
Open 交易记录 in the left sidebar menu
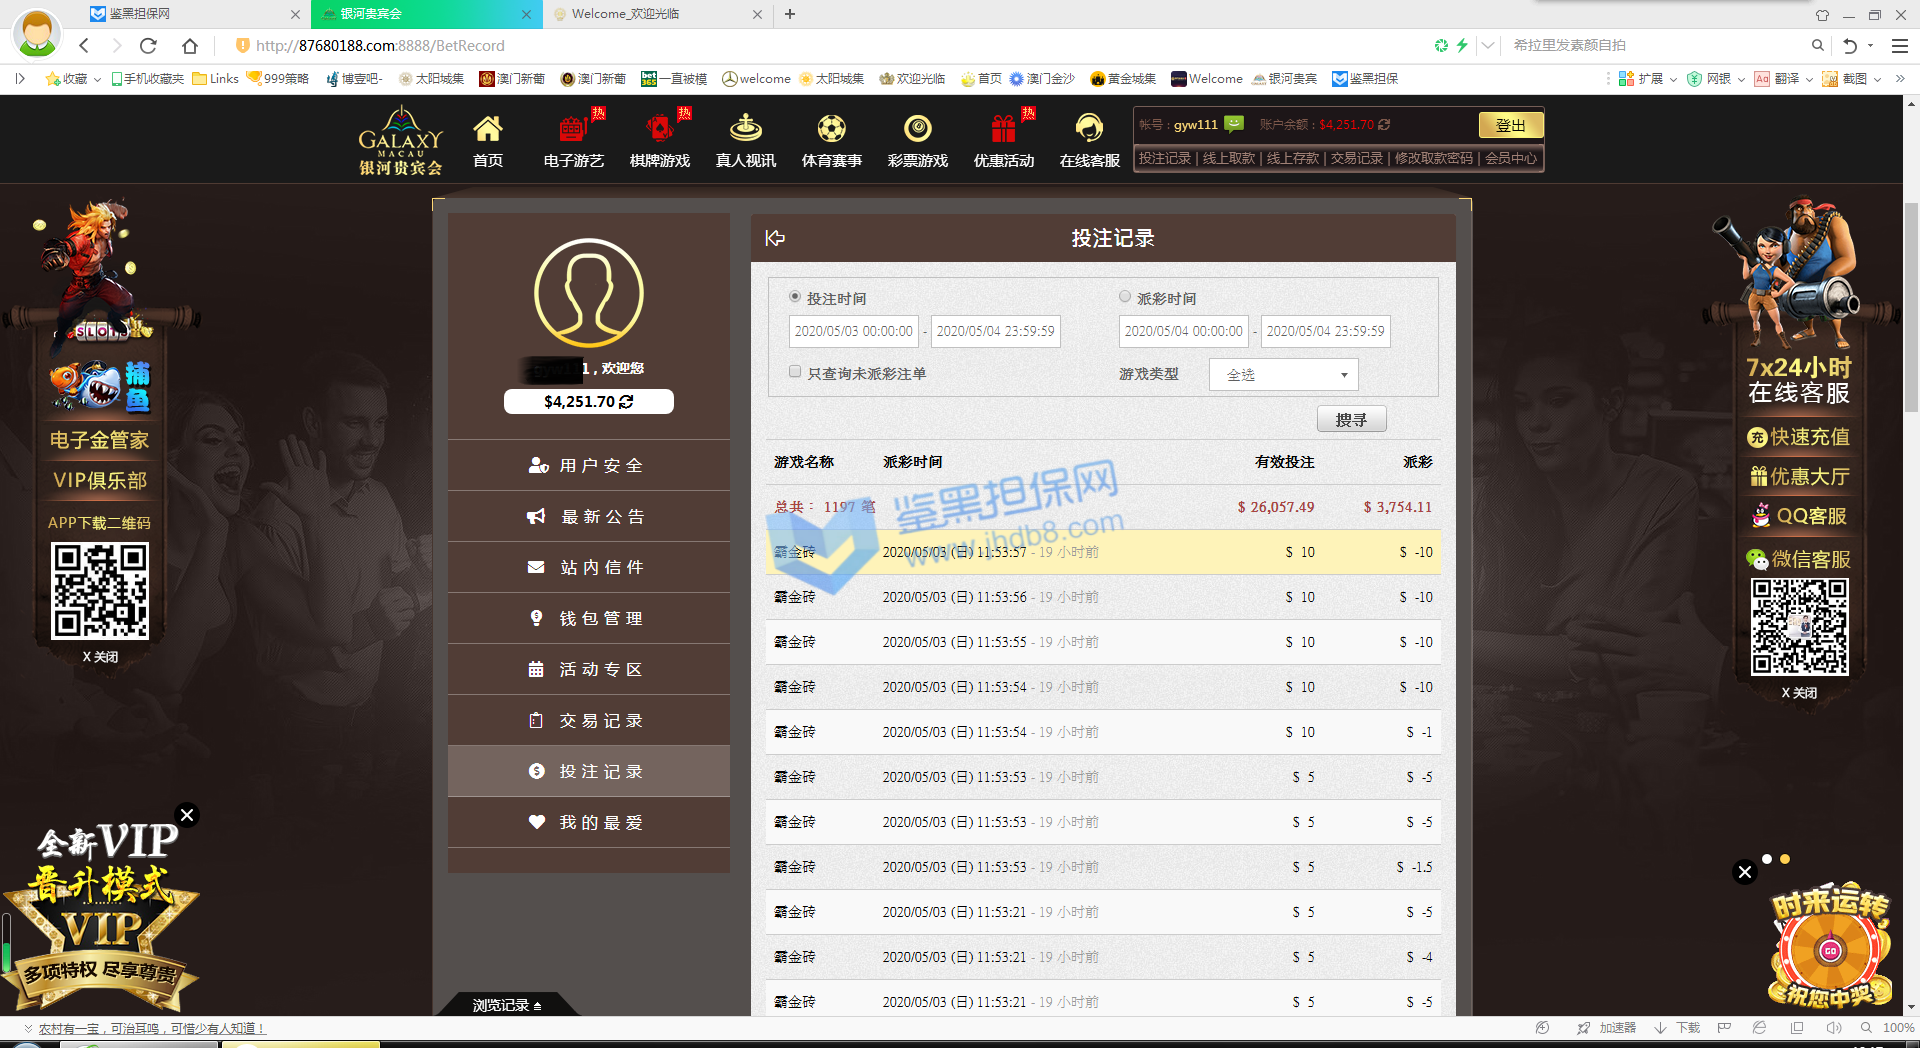click(x=589, y=721)
